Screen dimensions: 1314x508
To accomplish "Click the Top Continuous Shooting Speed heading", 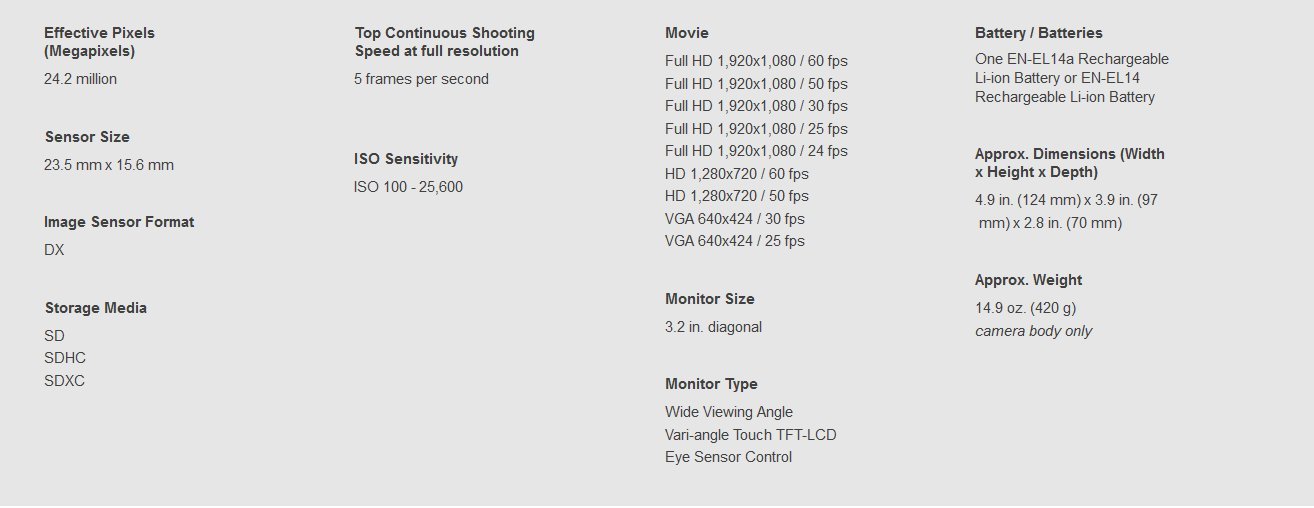I will click(444, 41).
